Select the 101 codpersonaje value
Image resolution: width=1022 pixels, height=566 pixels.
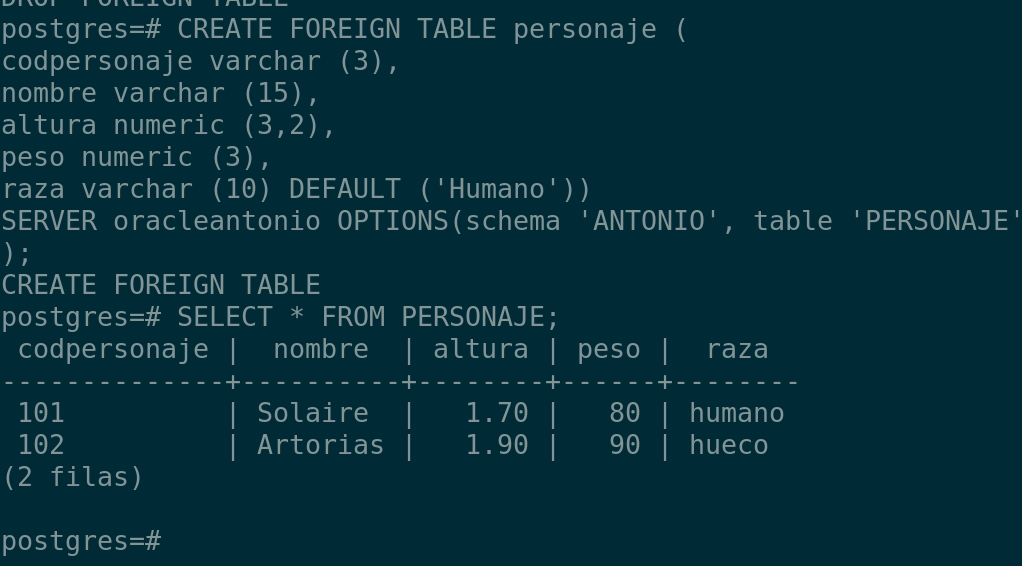click(41, 413)
